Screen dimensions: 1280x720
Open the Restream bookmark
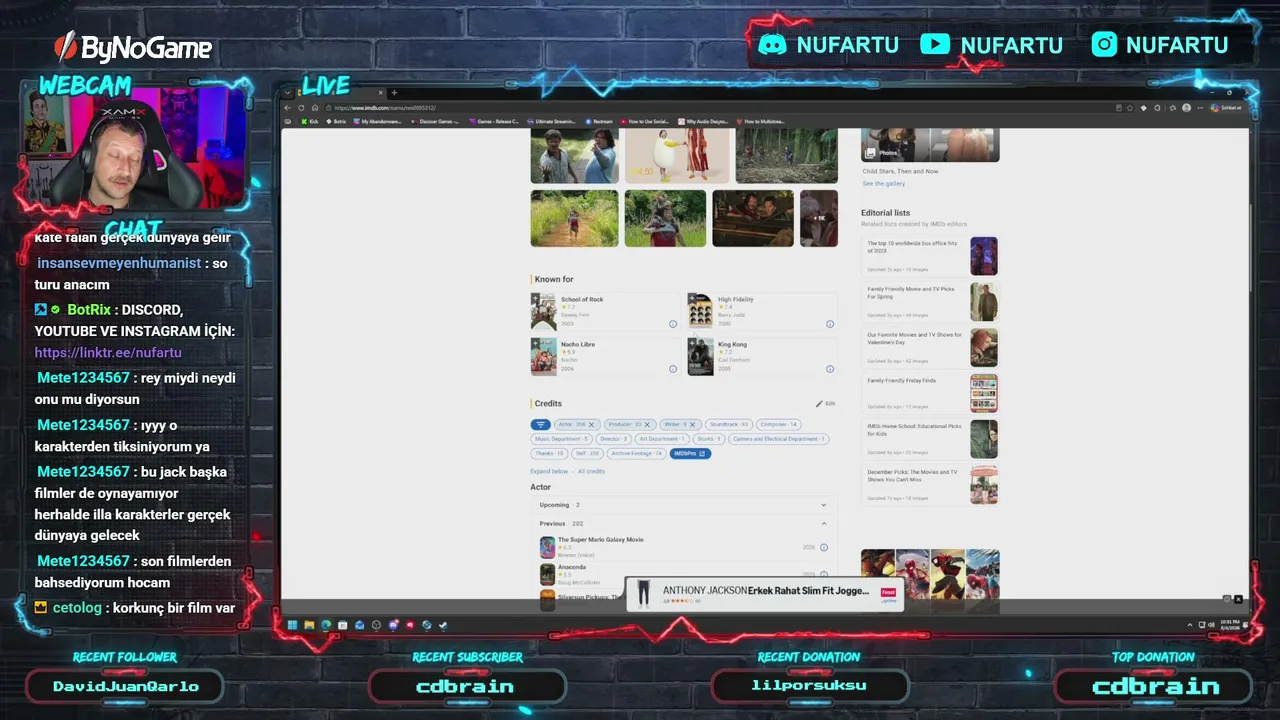click(x=599, y=121)
